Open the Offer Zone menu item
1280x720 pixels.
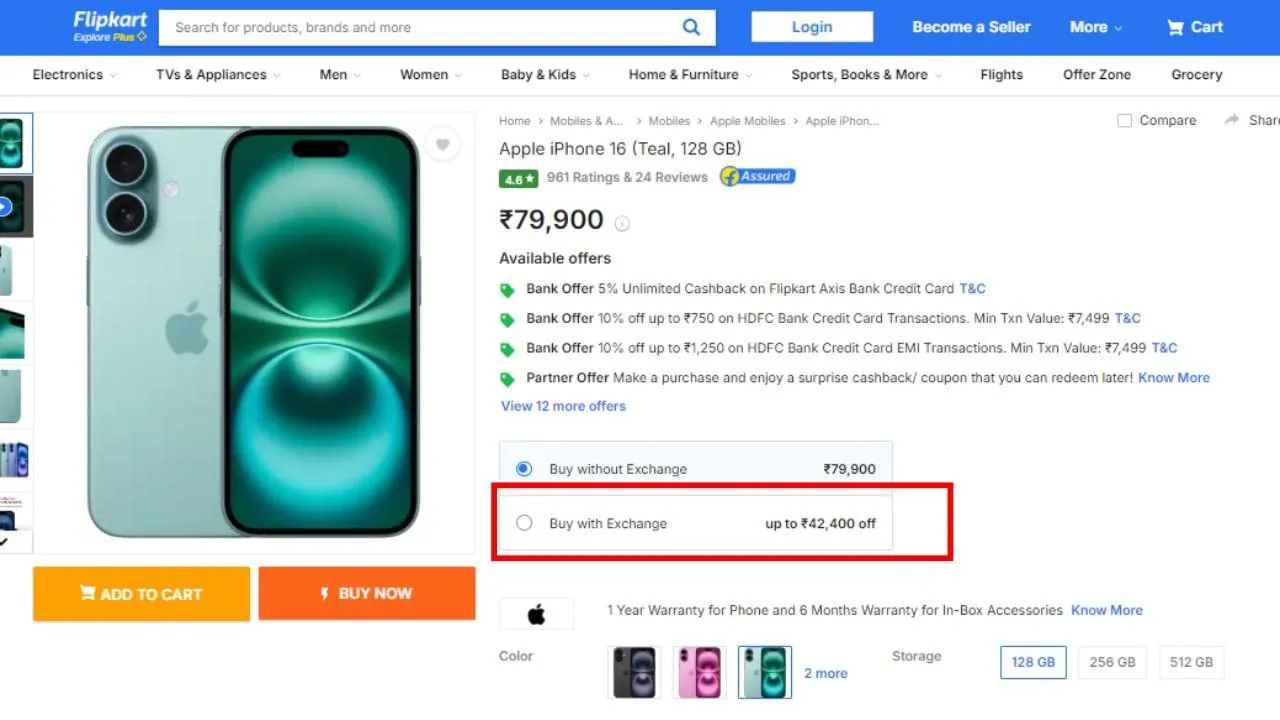tap(1097, 75)
